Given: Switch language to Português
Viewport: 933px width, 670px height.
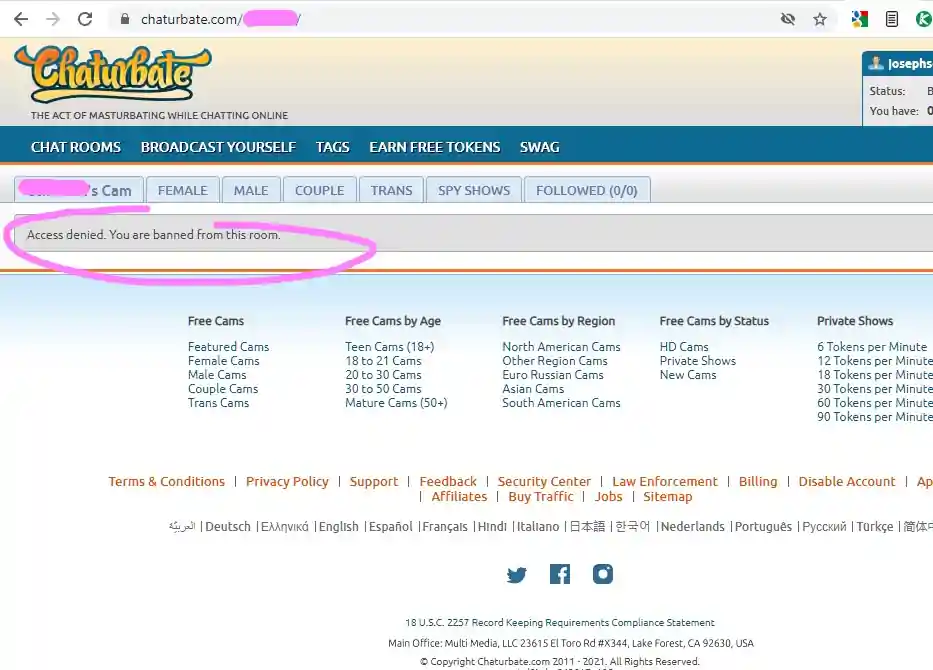Looking at the screenshot, I should [x=763, y=527].
